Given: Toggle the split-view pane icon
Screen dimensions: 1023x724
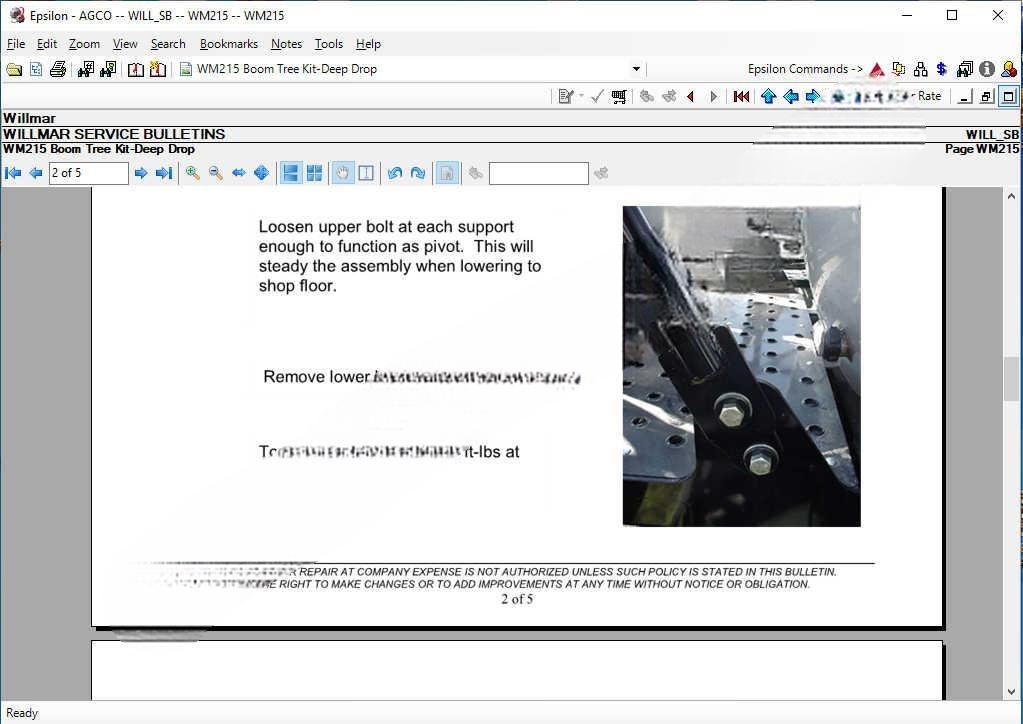Looking at the screenshot, I should click(x=366, y=172).
